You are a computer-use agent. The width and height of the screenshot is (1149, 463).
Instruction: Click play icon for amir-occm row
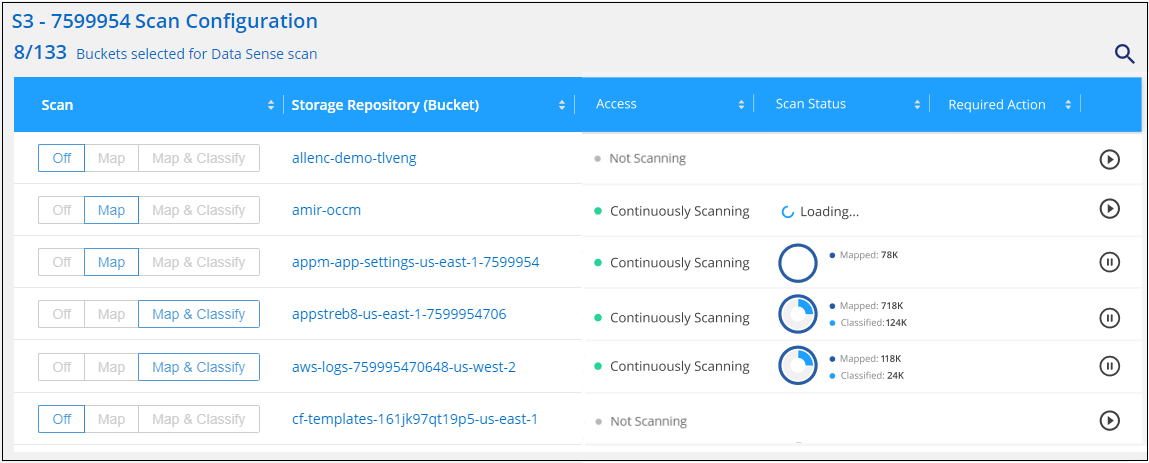coord(1109,209)
